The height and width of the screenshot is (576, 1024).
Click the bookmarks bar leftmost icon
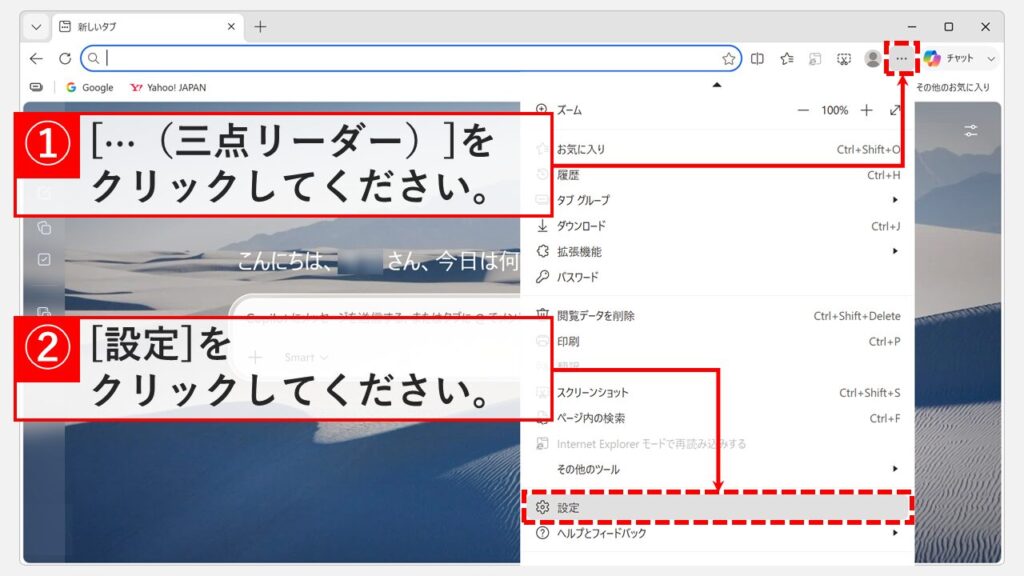[37, 88]
